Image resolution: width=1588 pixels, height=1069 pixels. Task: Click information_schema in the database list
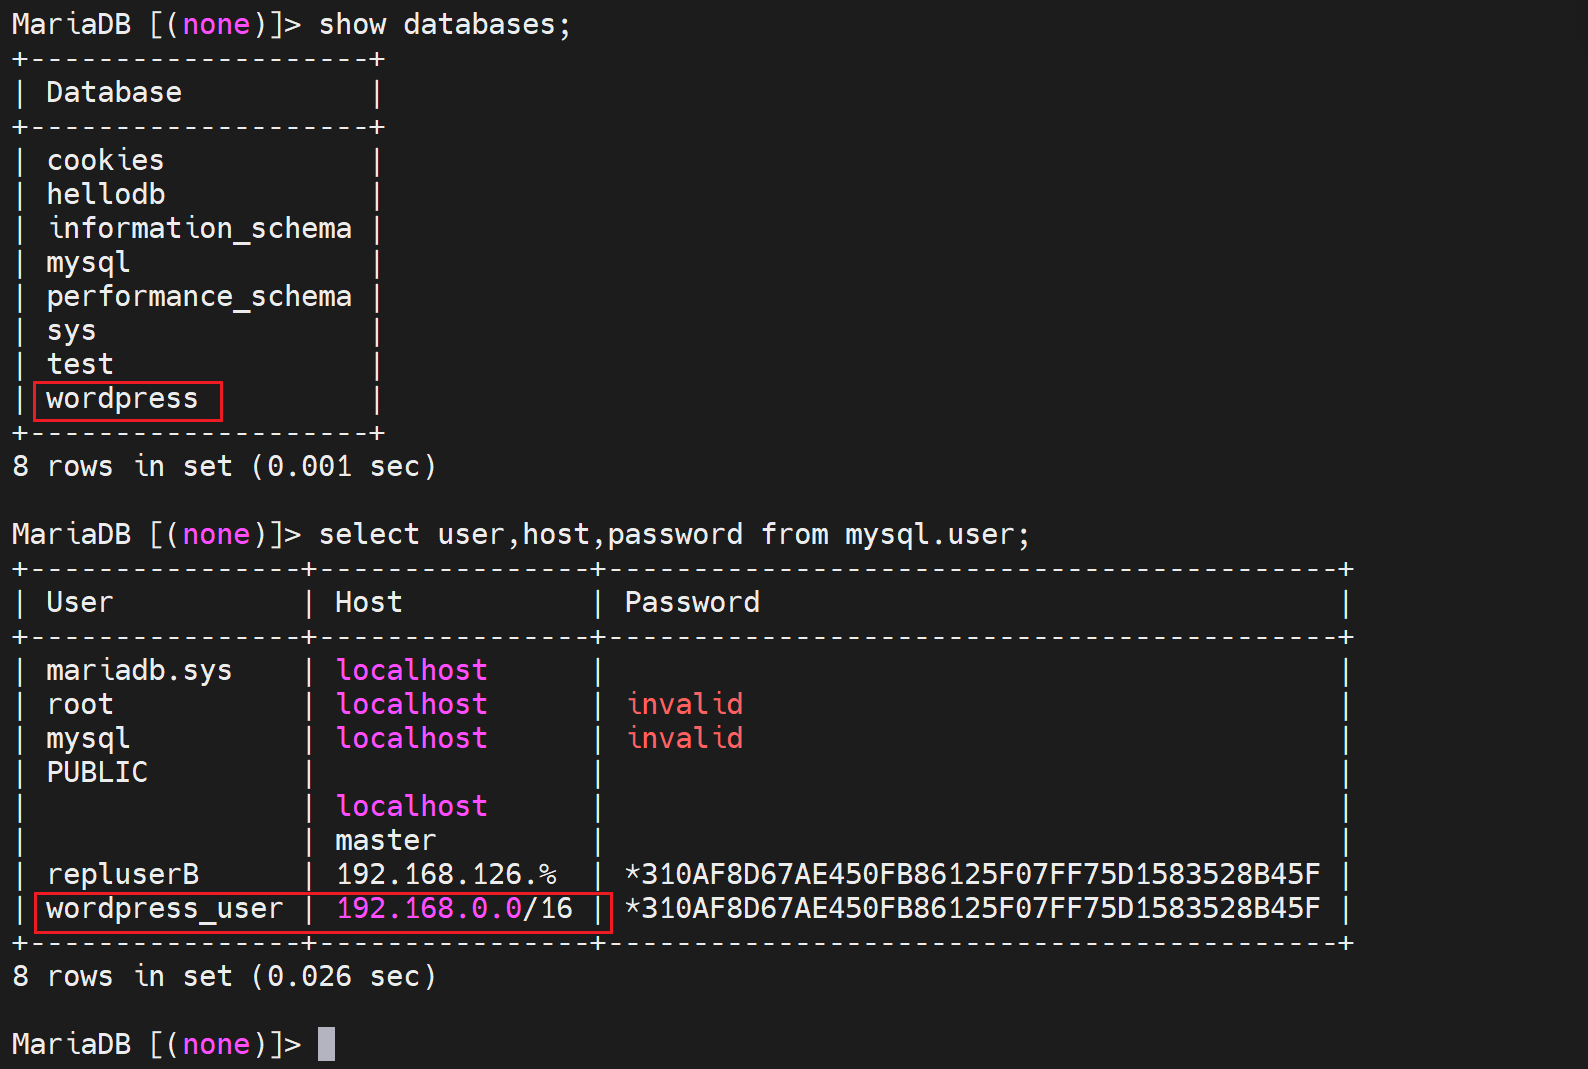[200, 228]
